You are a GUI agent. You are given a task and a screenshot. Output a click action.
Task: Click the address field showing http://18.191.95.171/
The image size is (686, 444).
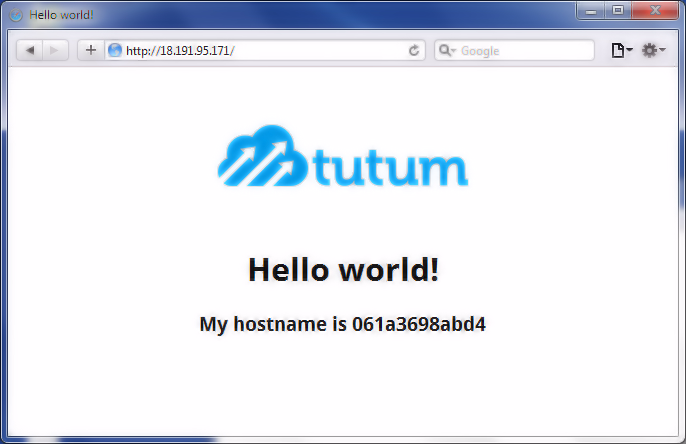pos(260,50)
